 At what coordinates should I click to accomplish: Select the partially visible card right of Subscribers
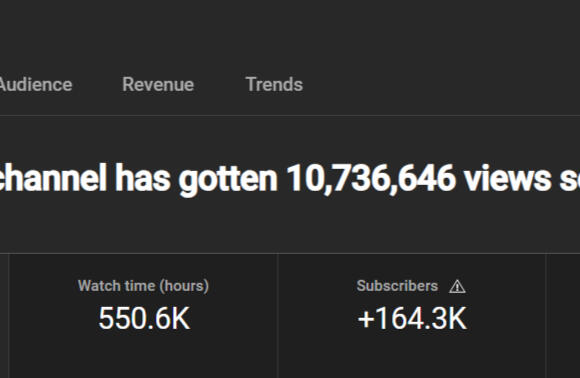coord(563,316)
